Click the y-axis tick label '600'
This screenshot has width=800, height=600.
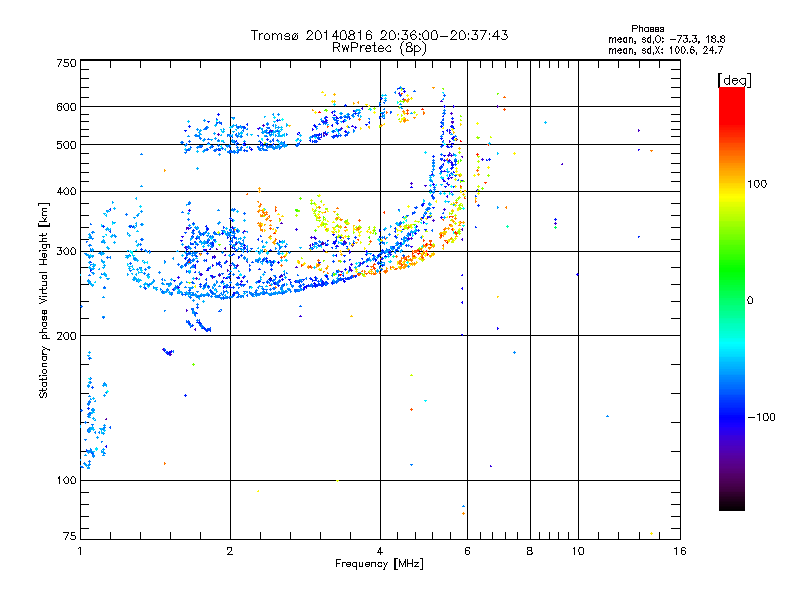click(66, 107)
